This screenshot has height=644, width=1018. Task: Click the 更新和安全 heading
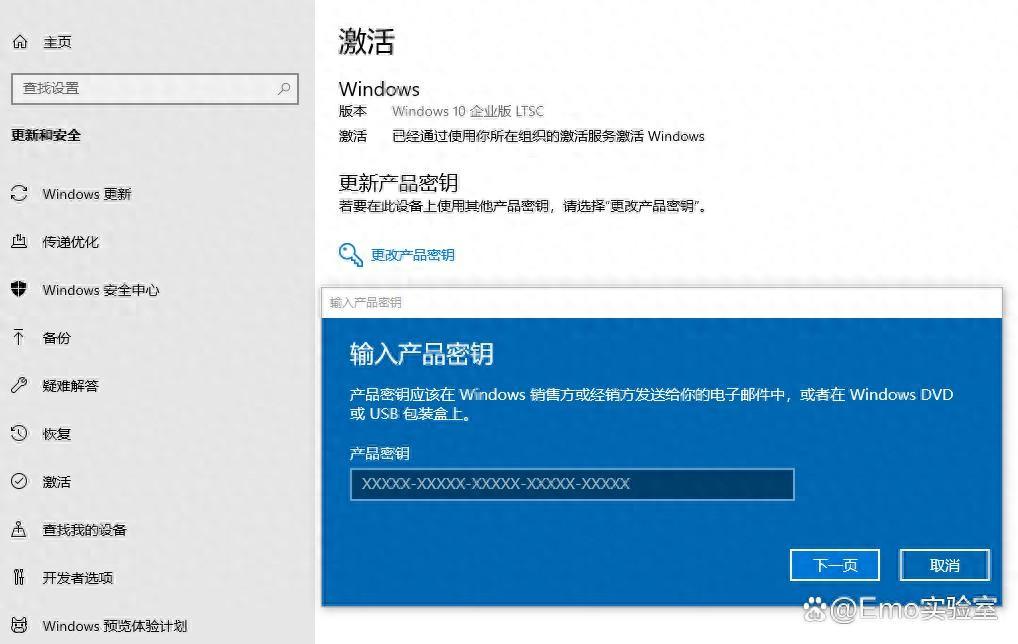click(x=46, y=135)
